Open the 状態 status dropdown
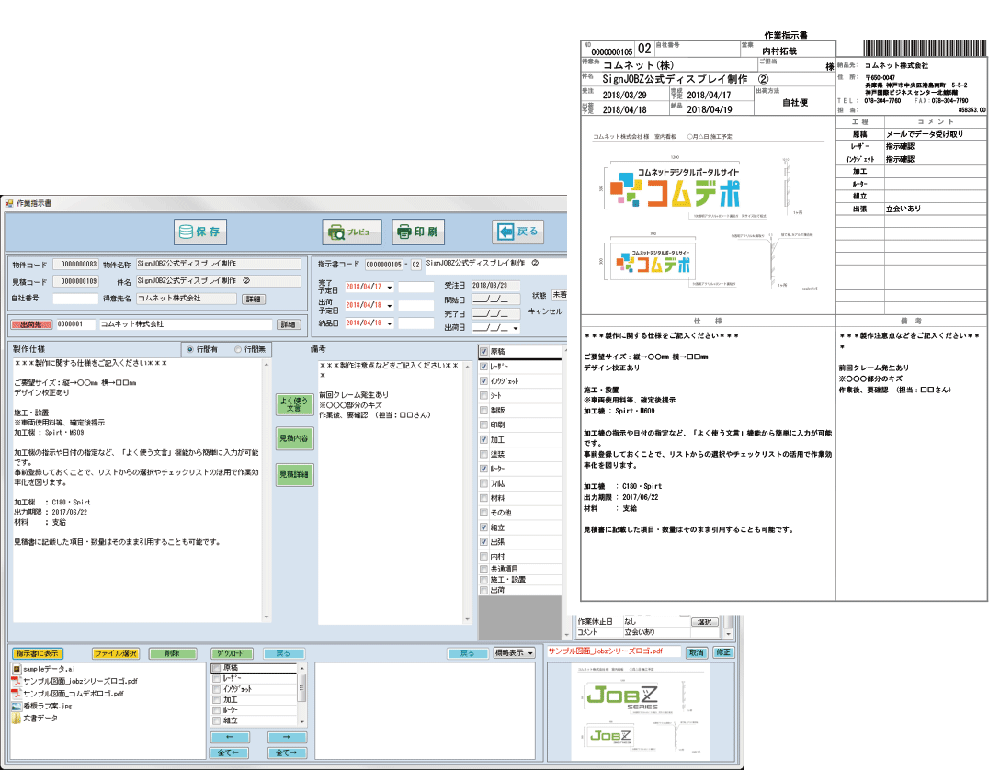1000x770 pixels. 559,295
